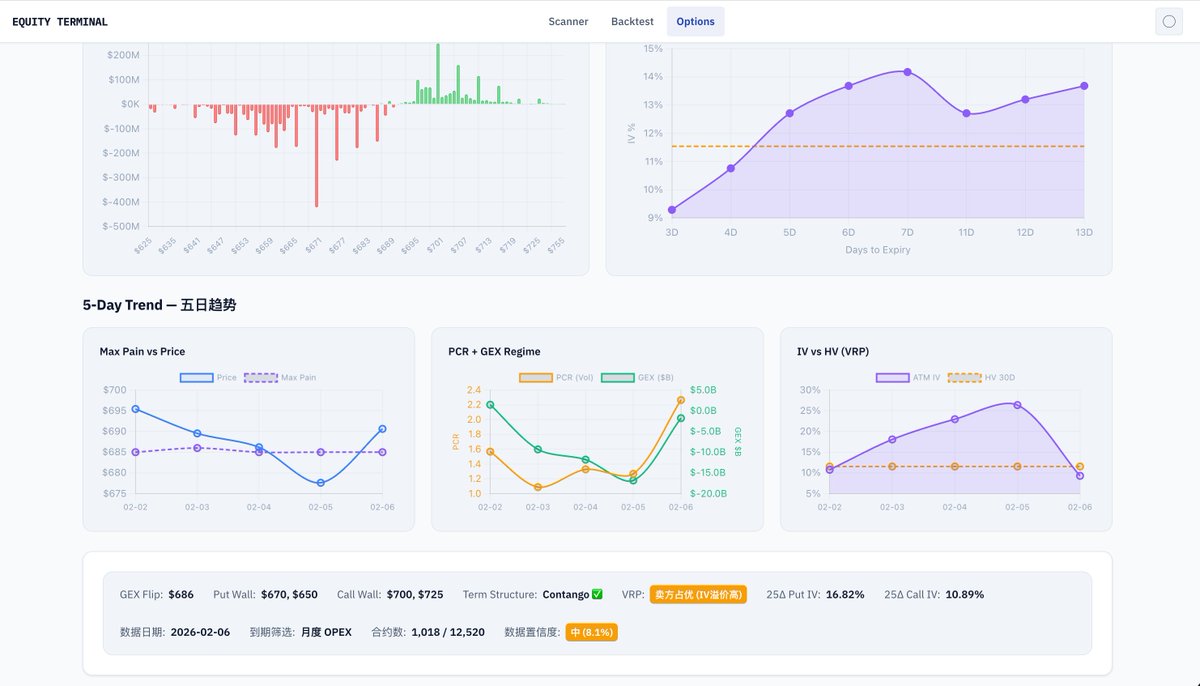
Task: Click ATM IV peak point at 02-05
Action: pyautogui.click(x=1017, y=405)
